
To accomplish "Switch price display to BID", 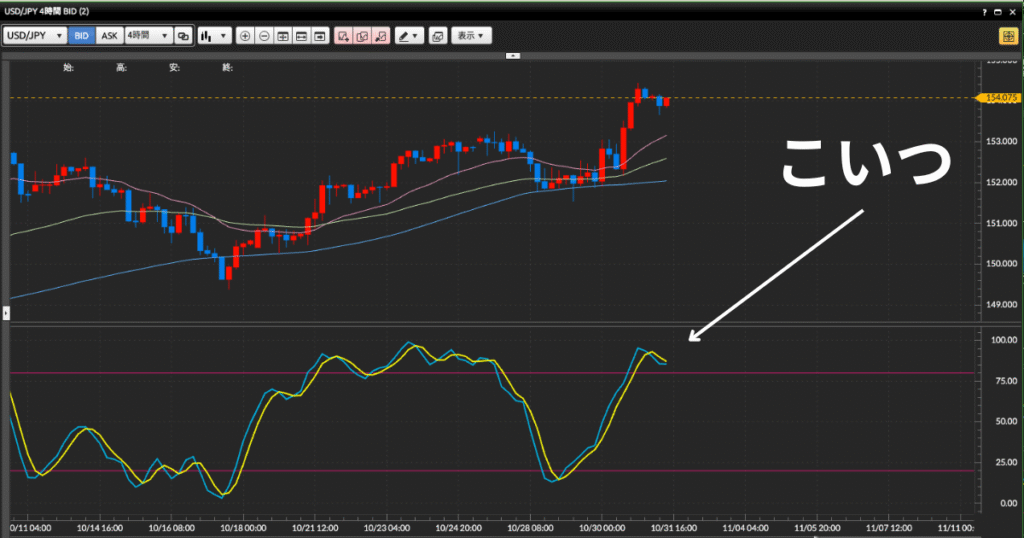I will (82, 36).
